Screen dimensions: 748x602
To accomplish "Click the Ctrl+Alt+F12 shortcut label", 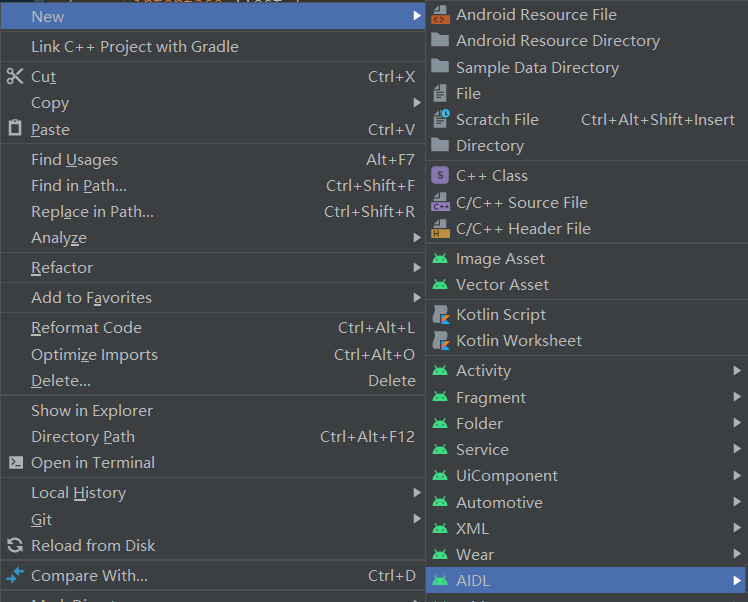I will [367, 436].
